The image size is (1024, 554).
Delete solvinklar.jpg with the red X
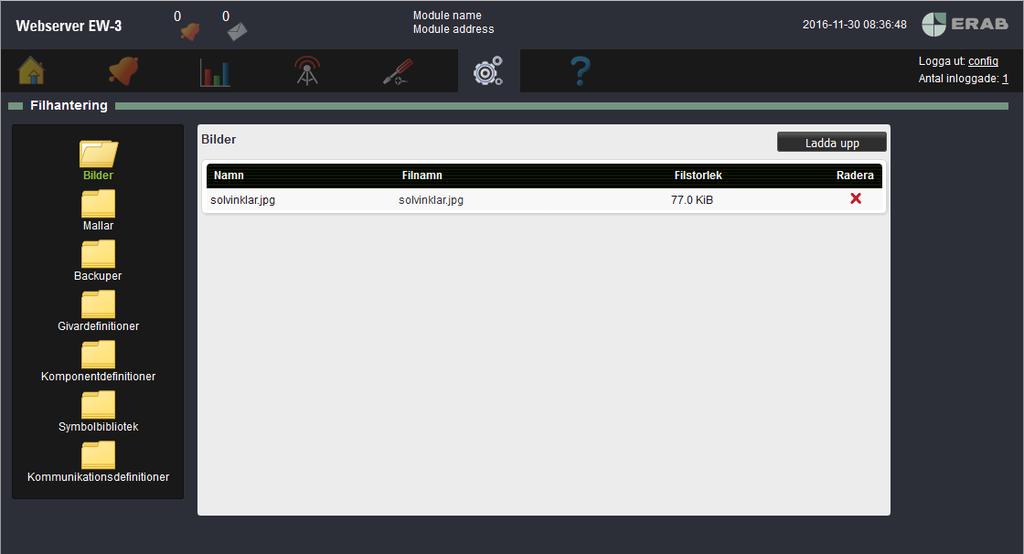(x=856, y=199)
